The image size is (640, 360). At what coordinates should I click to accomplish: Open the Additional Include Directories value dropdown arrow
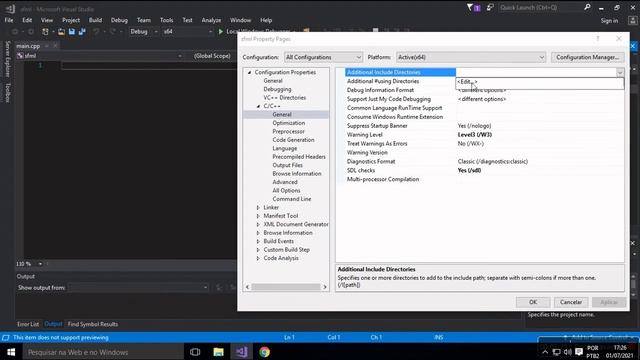coord(620,72)
